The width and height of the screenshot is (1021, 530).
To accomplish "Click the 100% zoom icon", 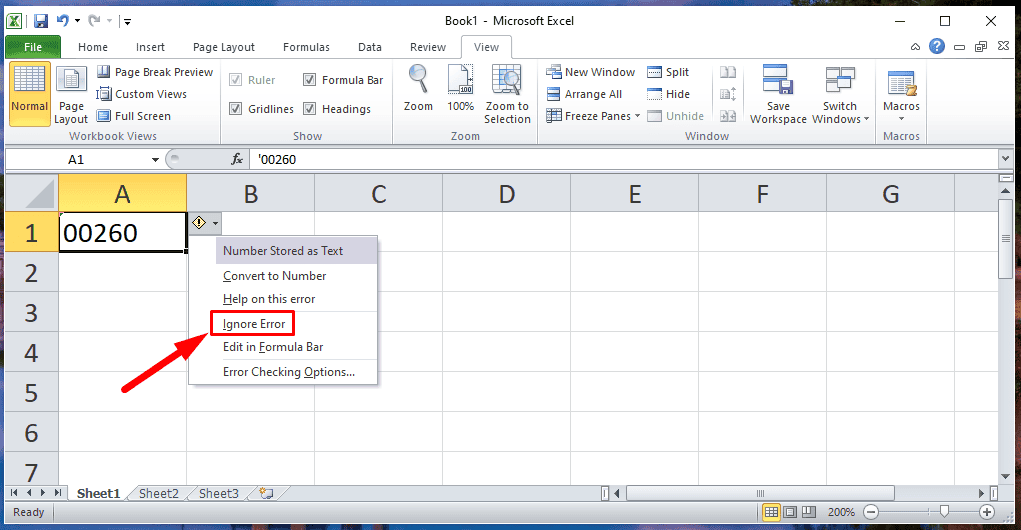I will (x=460, y=81).
